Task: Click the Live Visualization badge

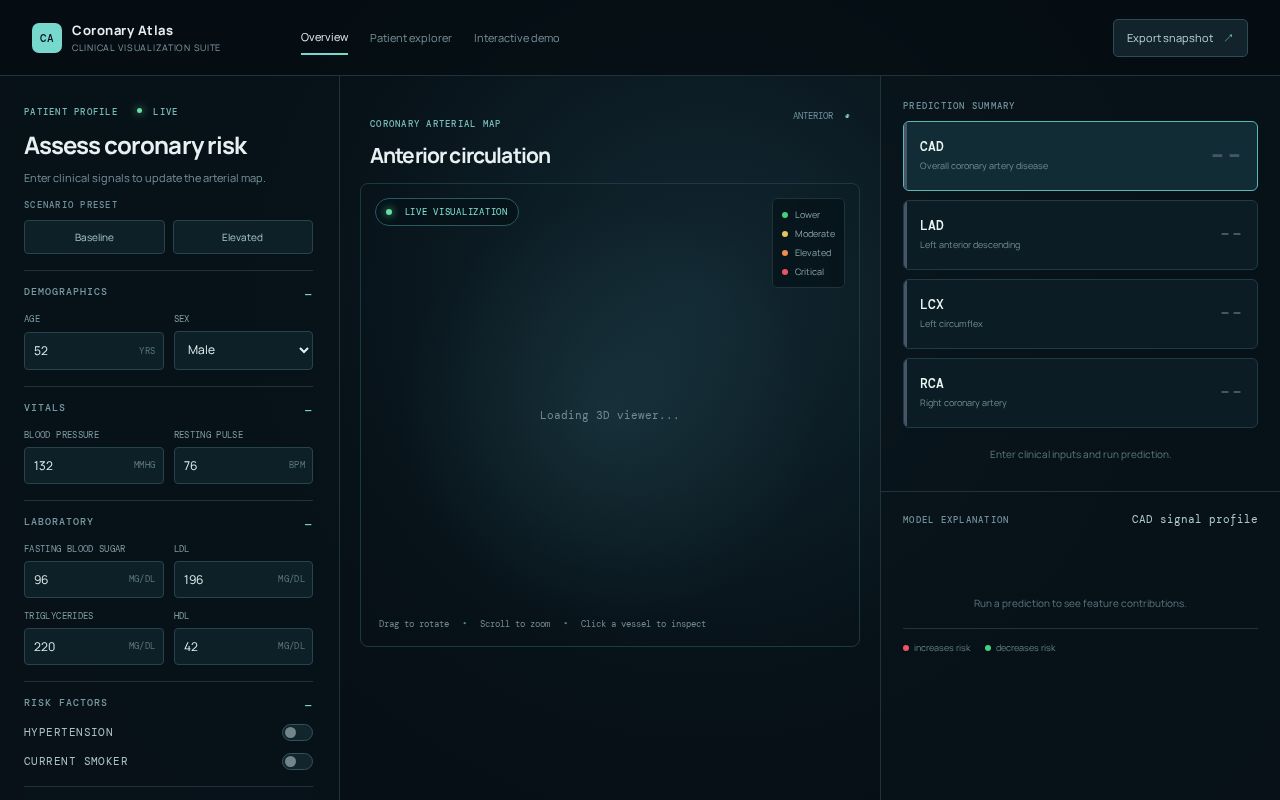Action: pyautogui.click(x=447, y=212)
